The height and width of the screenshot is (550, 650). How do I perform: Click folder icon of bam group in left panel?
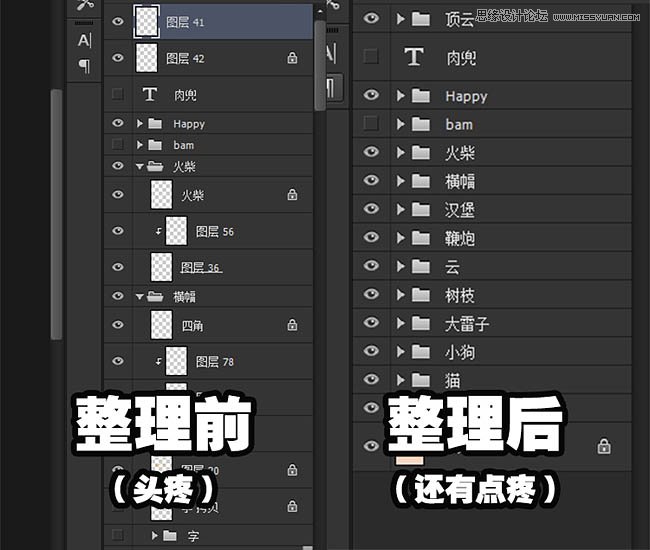point(155,145)
